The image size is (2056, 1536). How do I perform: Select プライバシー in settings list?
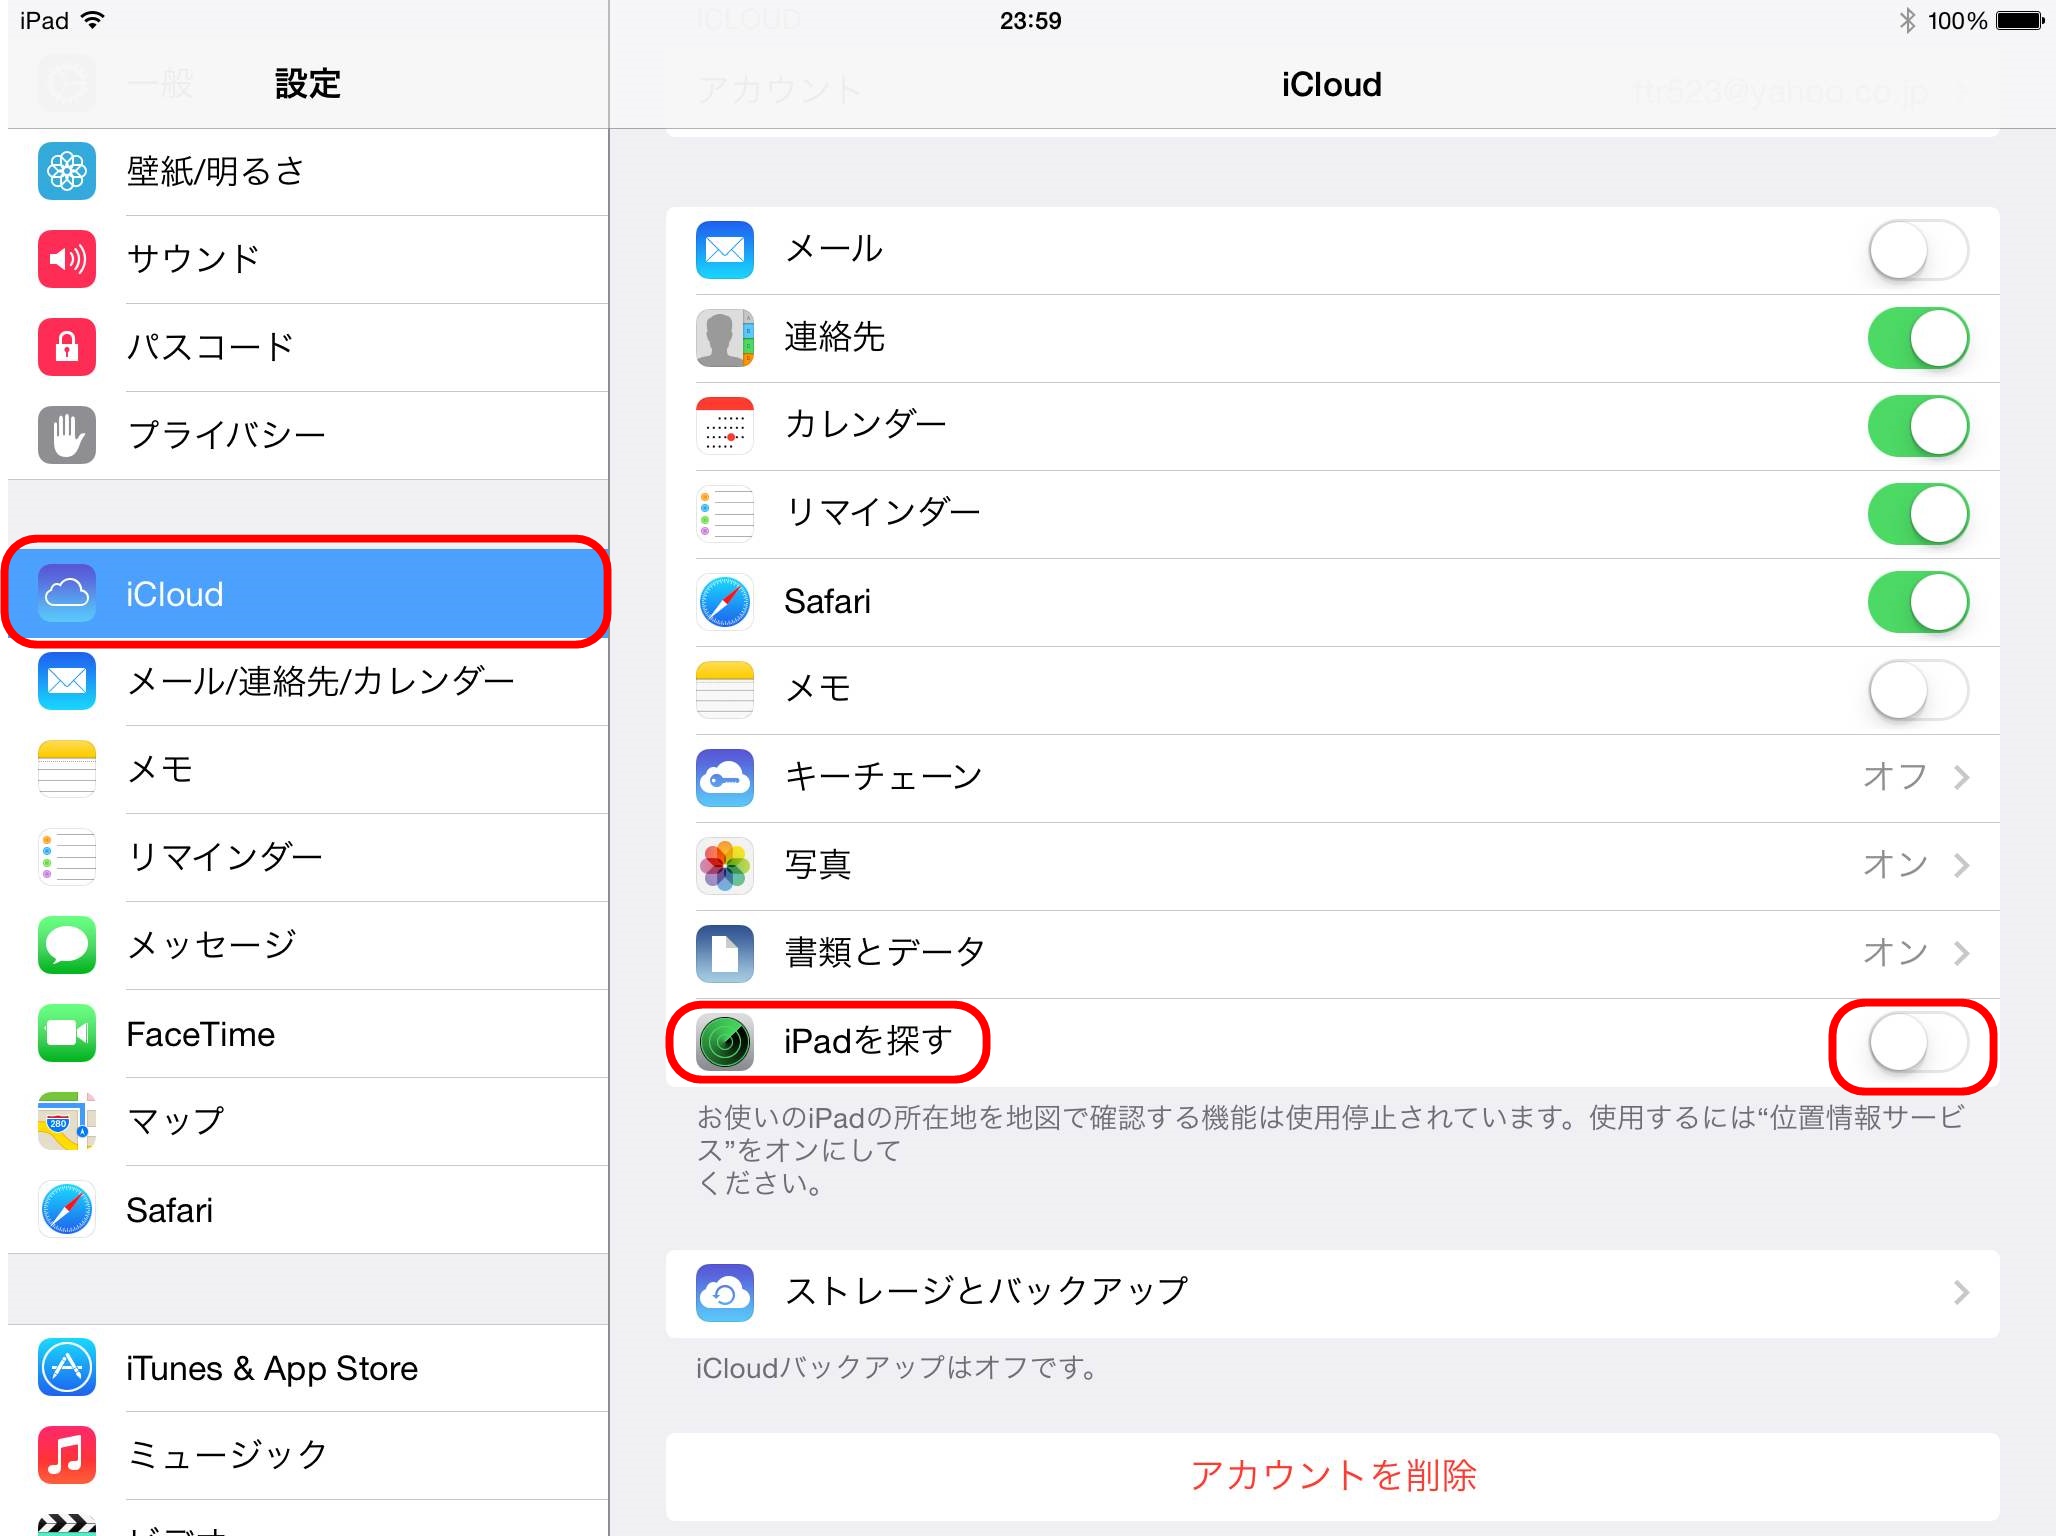[x=308, y=435]
